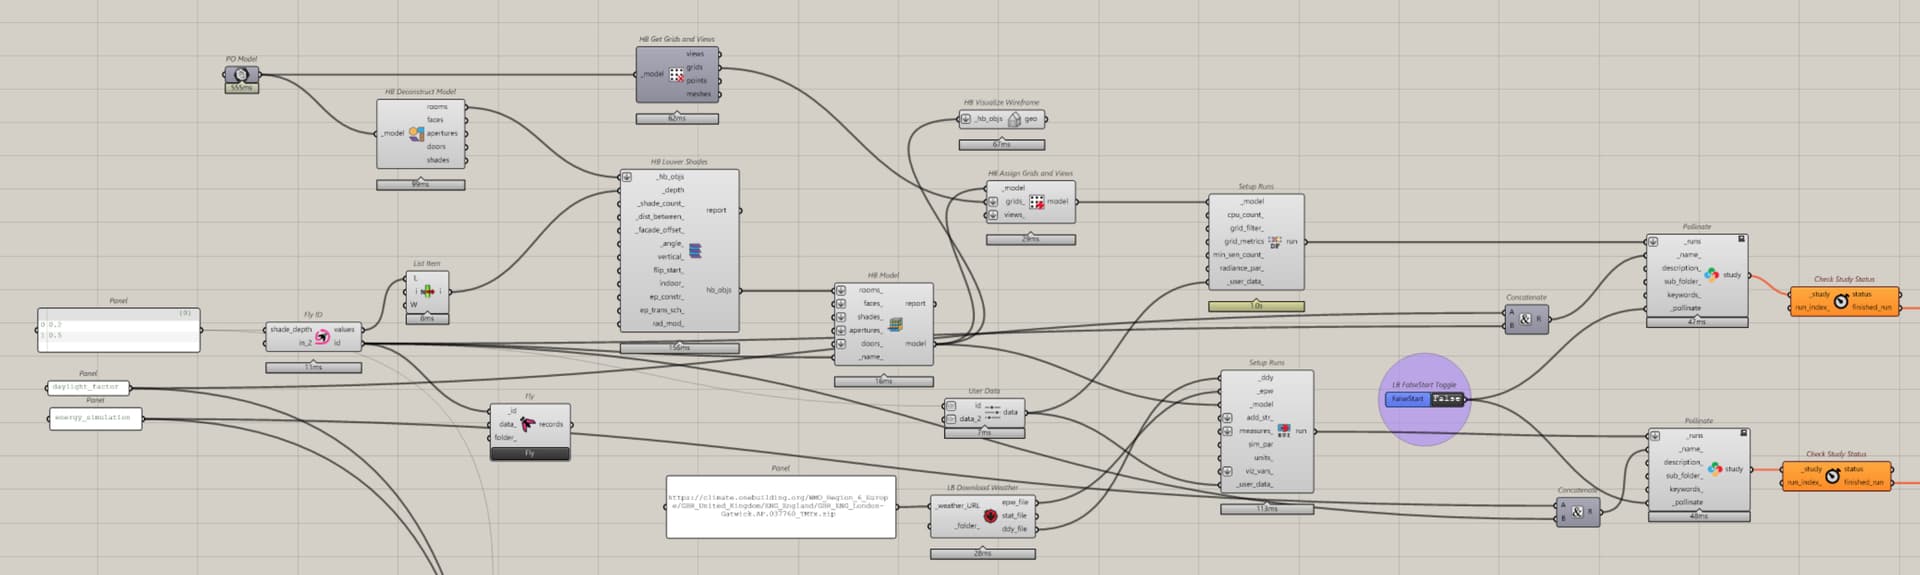Click the vertical_ input on HB Louver Shades
Viewport: 1920px width, 575px height.
(670, 257)
